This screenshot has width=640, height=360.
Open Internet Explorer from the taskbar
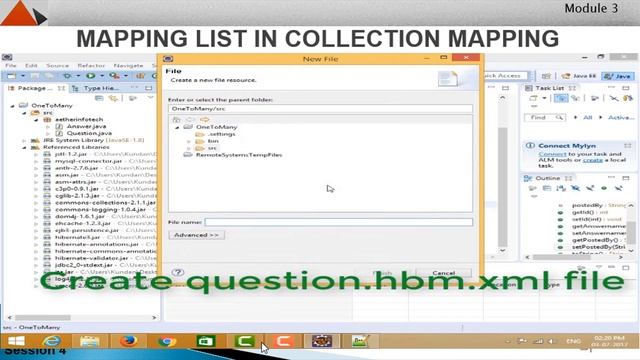point(51,341)
